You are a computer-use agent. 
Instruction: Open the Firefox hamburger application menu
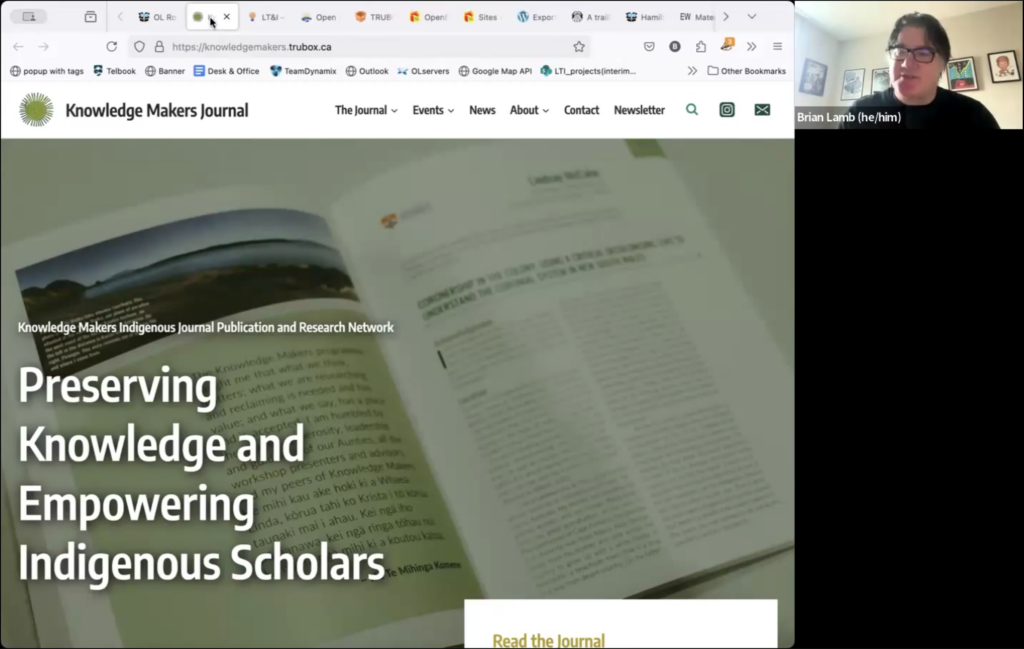pos(777,46)
